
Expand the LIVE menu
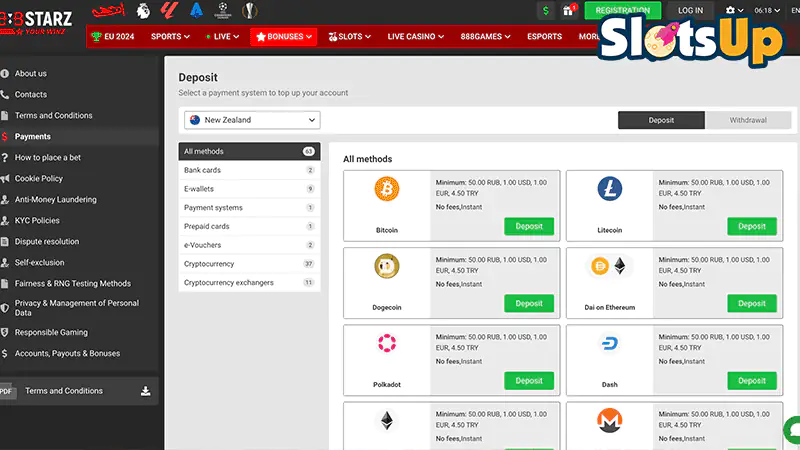222,37
